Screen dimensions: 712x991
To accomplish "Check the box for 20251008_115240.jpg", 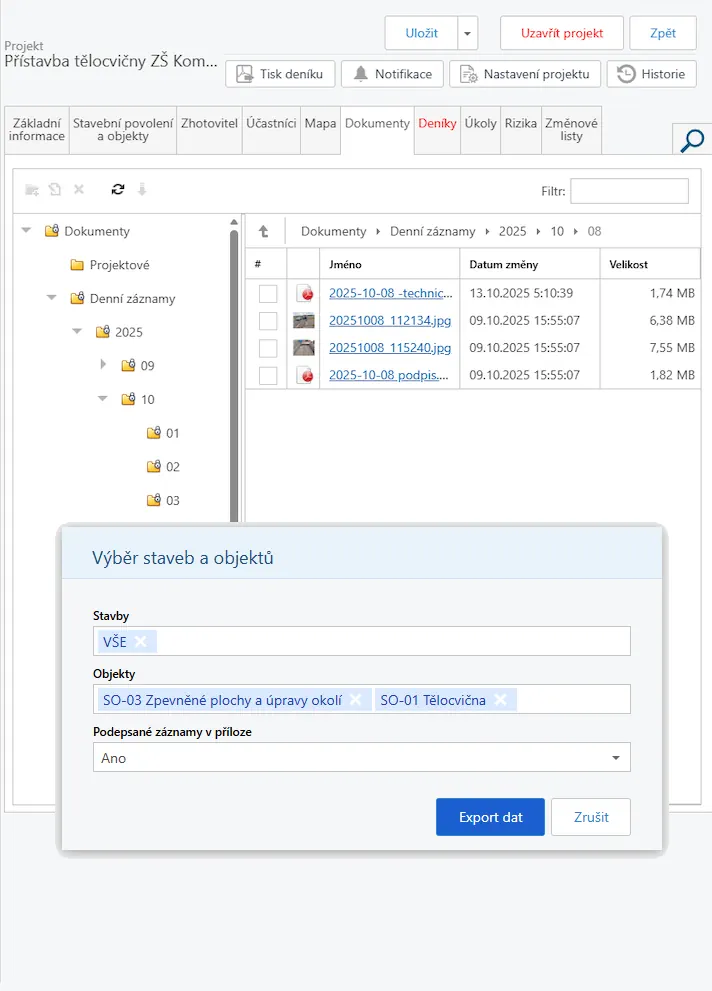I will pyautogui.click(x=267, y=348).
